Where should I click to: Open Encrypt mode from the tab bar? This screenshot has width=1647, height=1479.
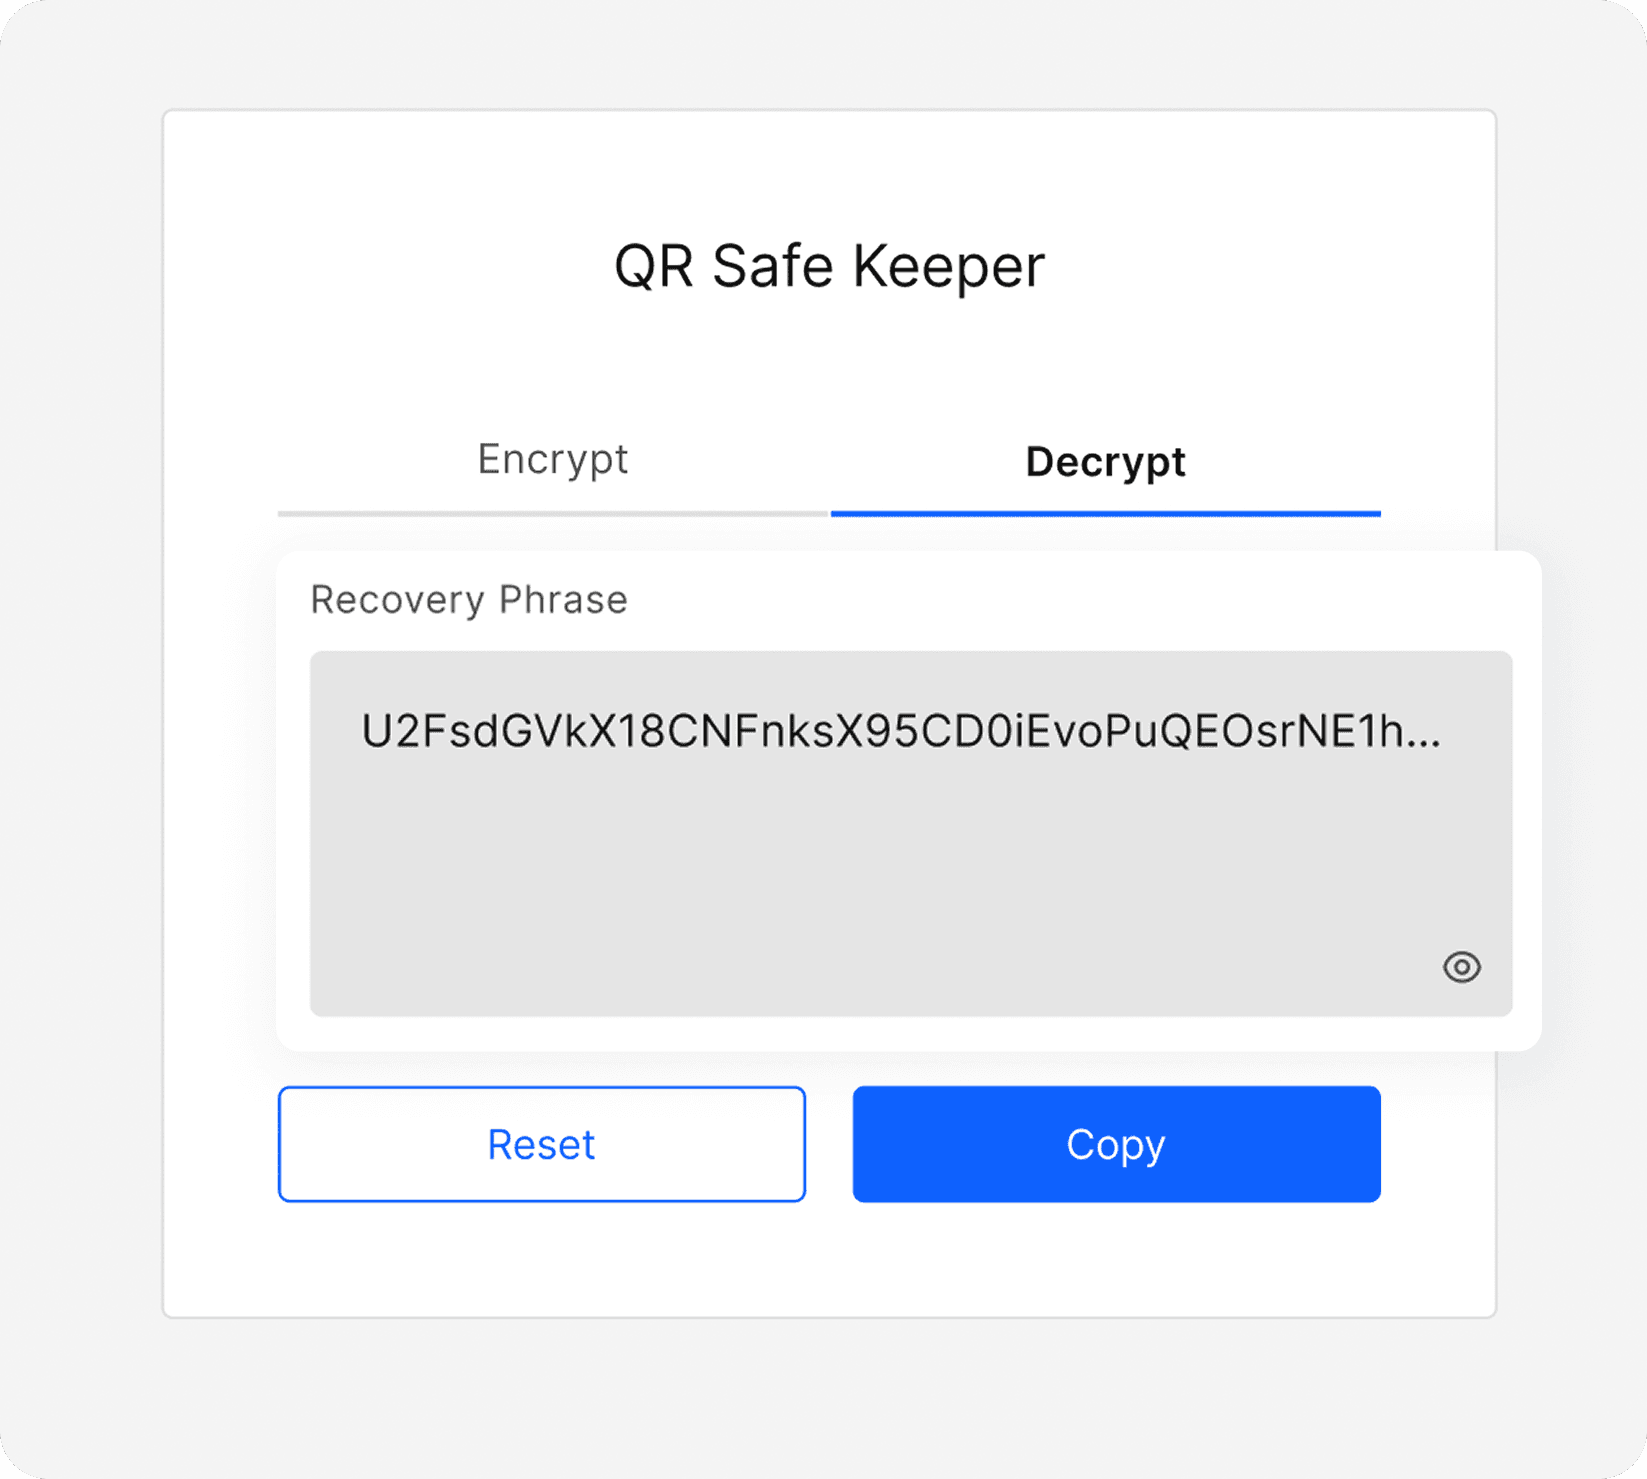pos(553,461)
